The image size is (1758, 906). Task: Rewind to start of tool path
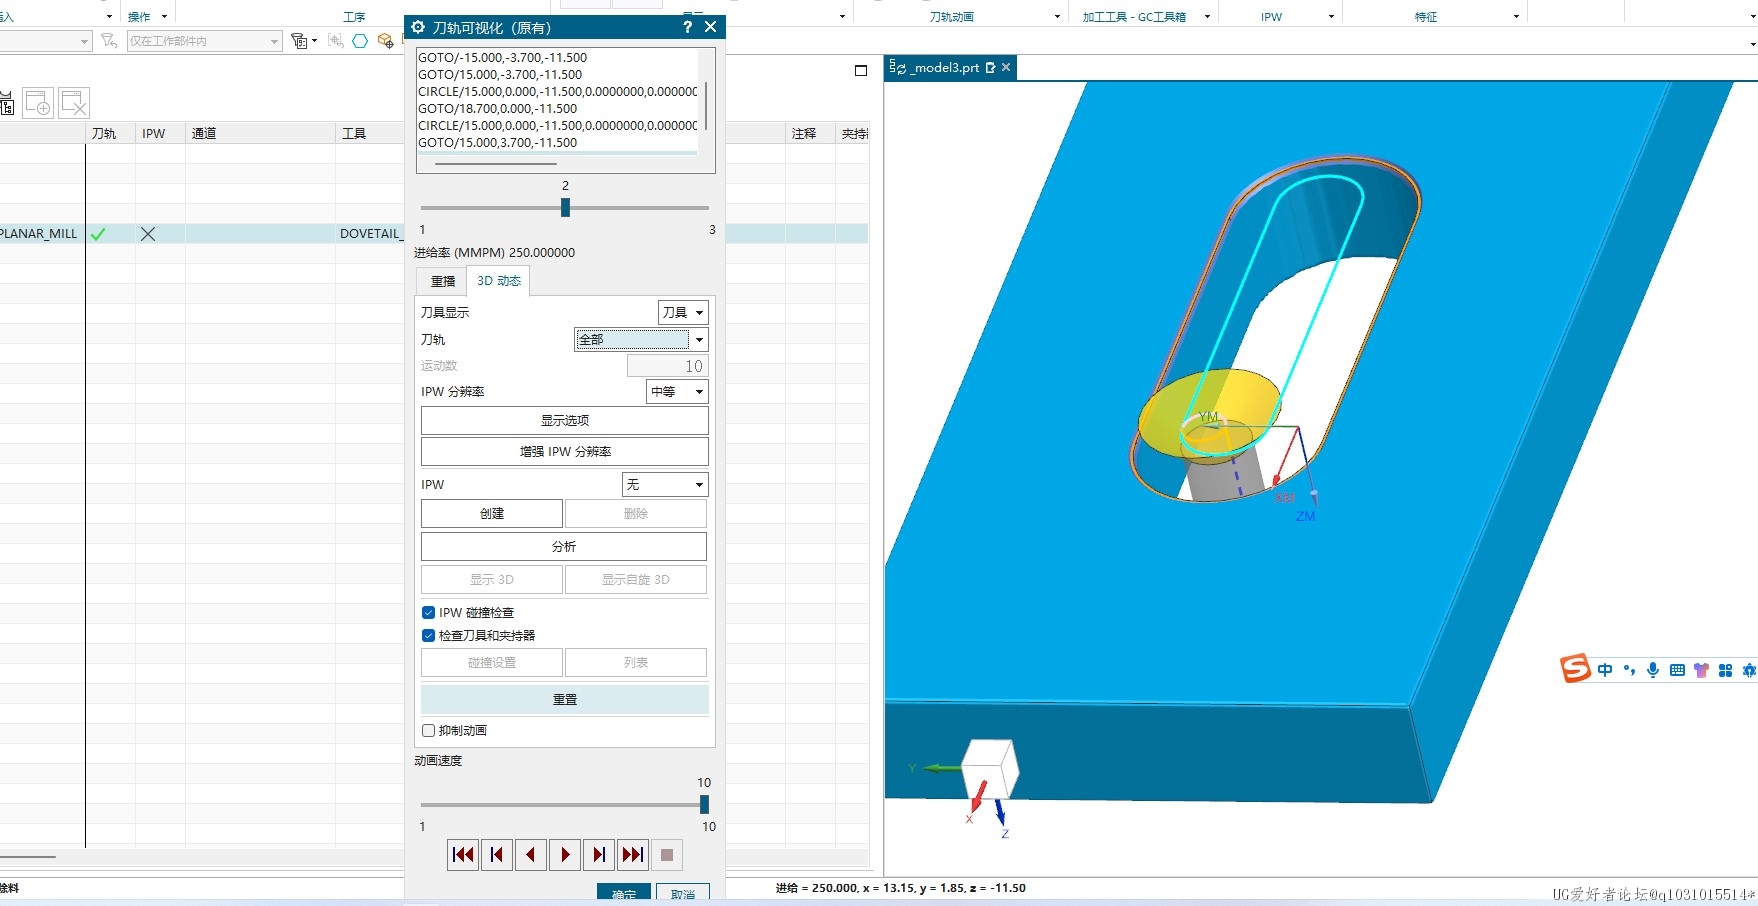(x=463, y=854)
